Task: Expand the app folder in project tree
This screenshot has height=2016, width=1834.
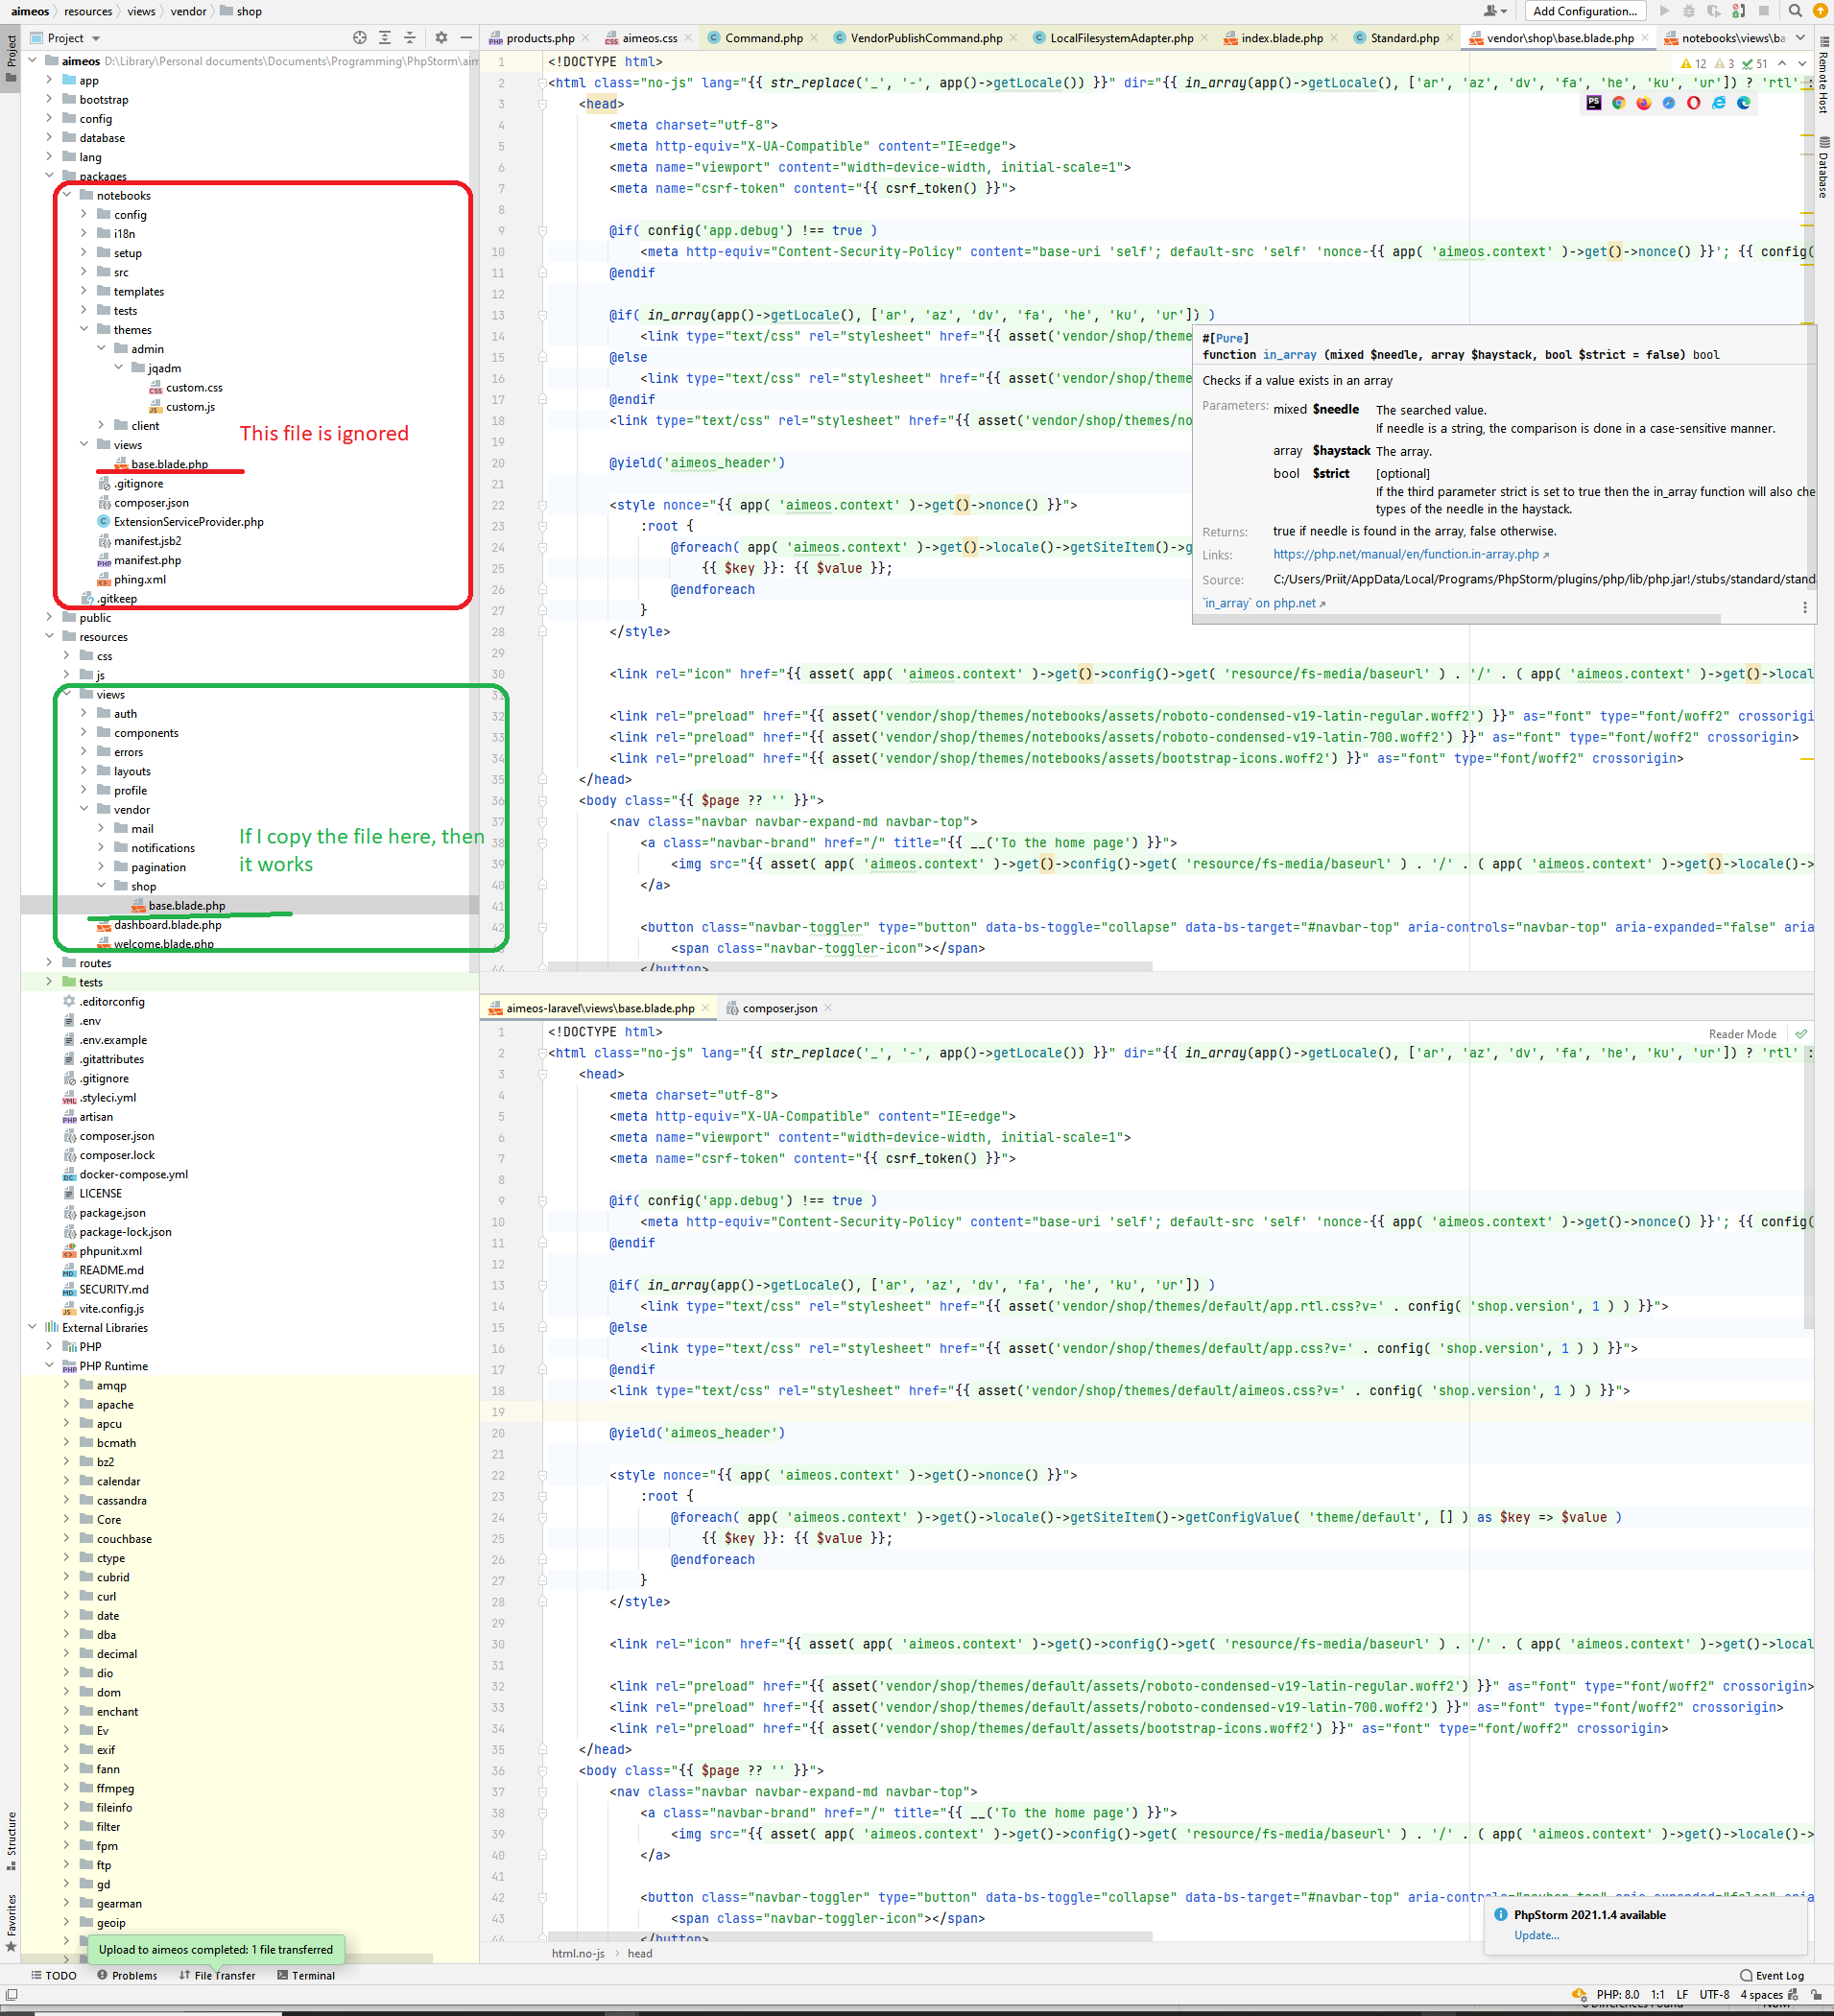Action: coord(49,81)
